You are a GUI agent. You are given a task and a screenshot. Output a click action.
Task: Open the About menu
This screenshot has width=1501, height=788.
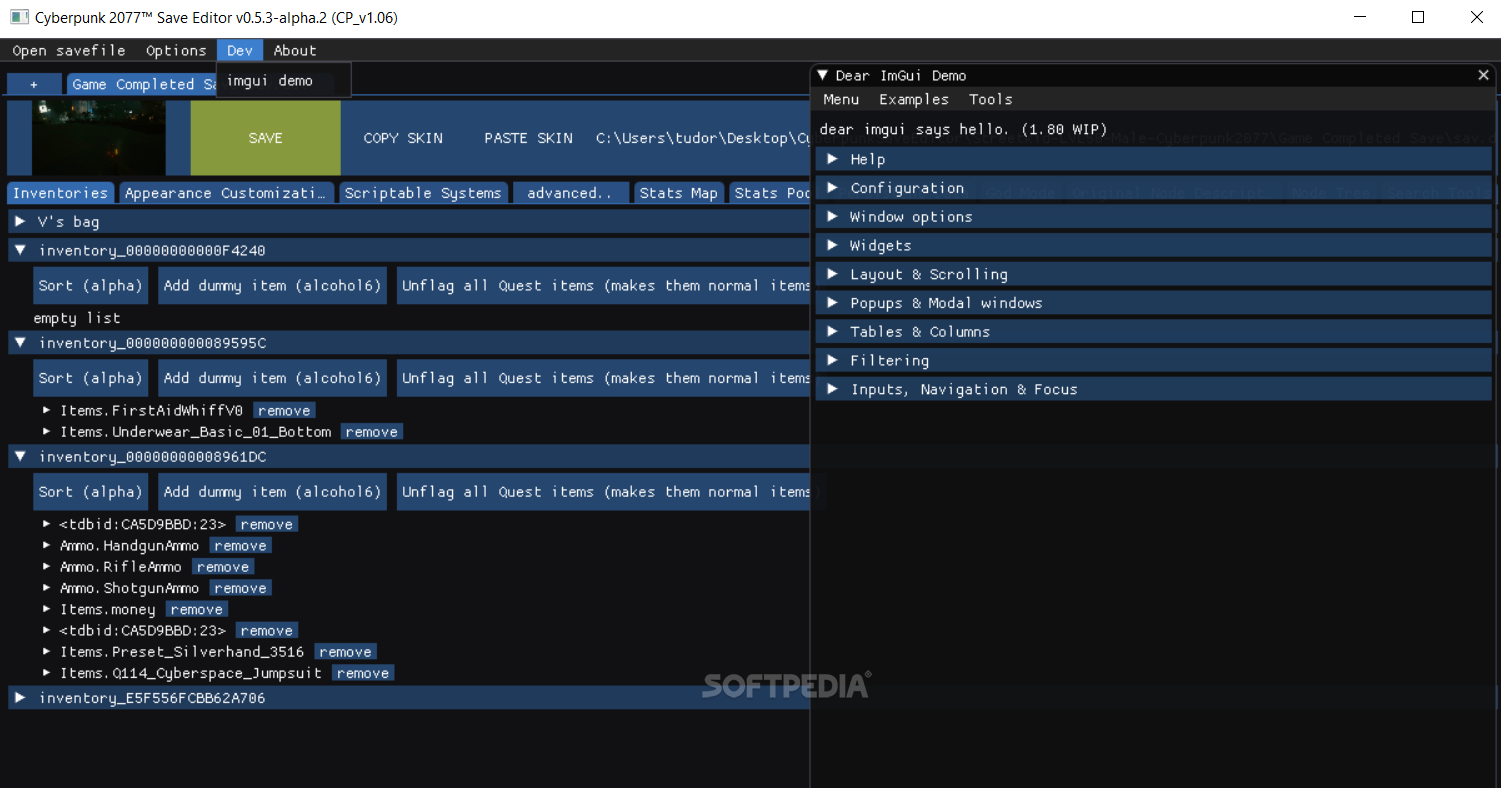295,50
